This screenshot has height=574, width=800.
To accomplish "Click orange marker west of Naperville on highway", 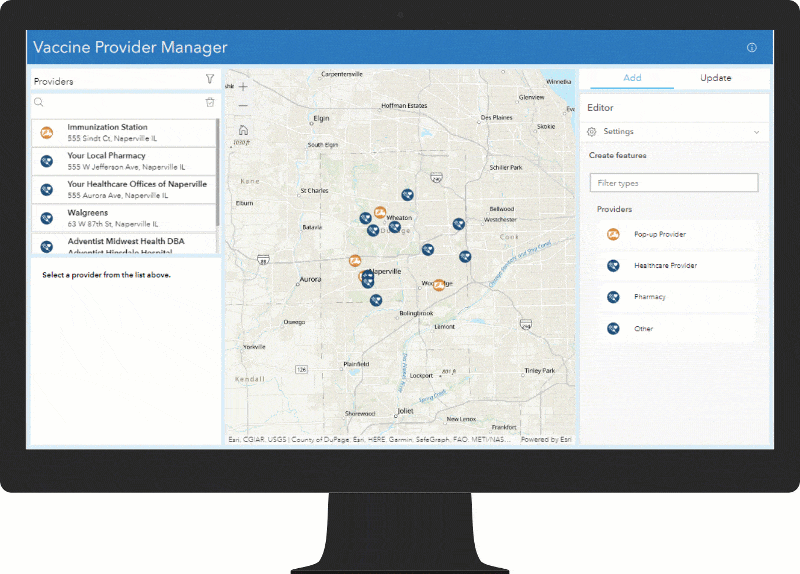I will [x=355, y=261].
